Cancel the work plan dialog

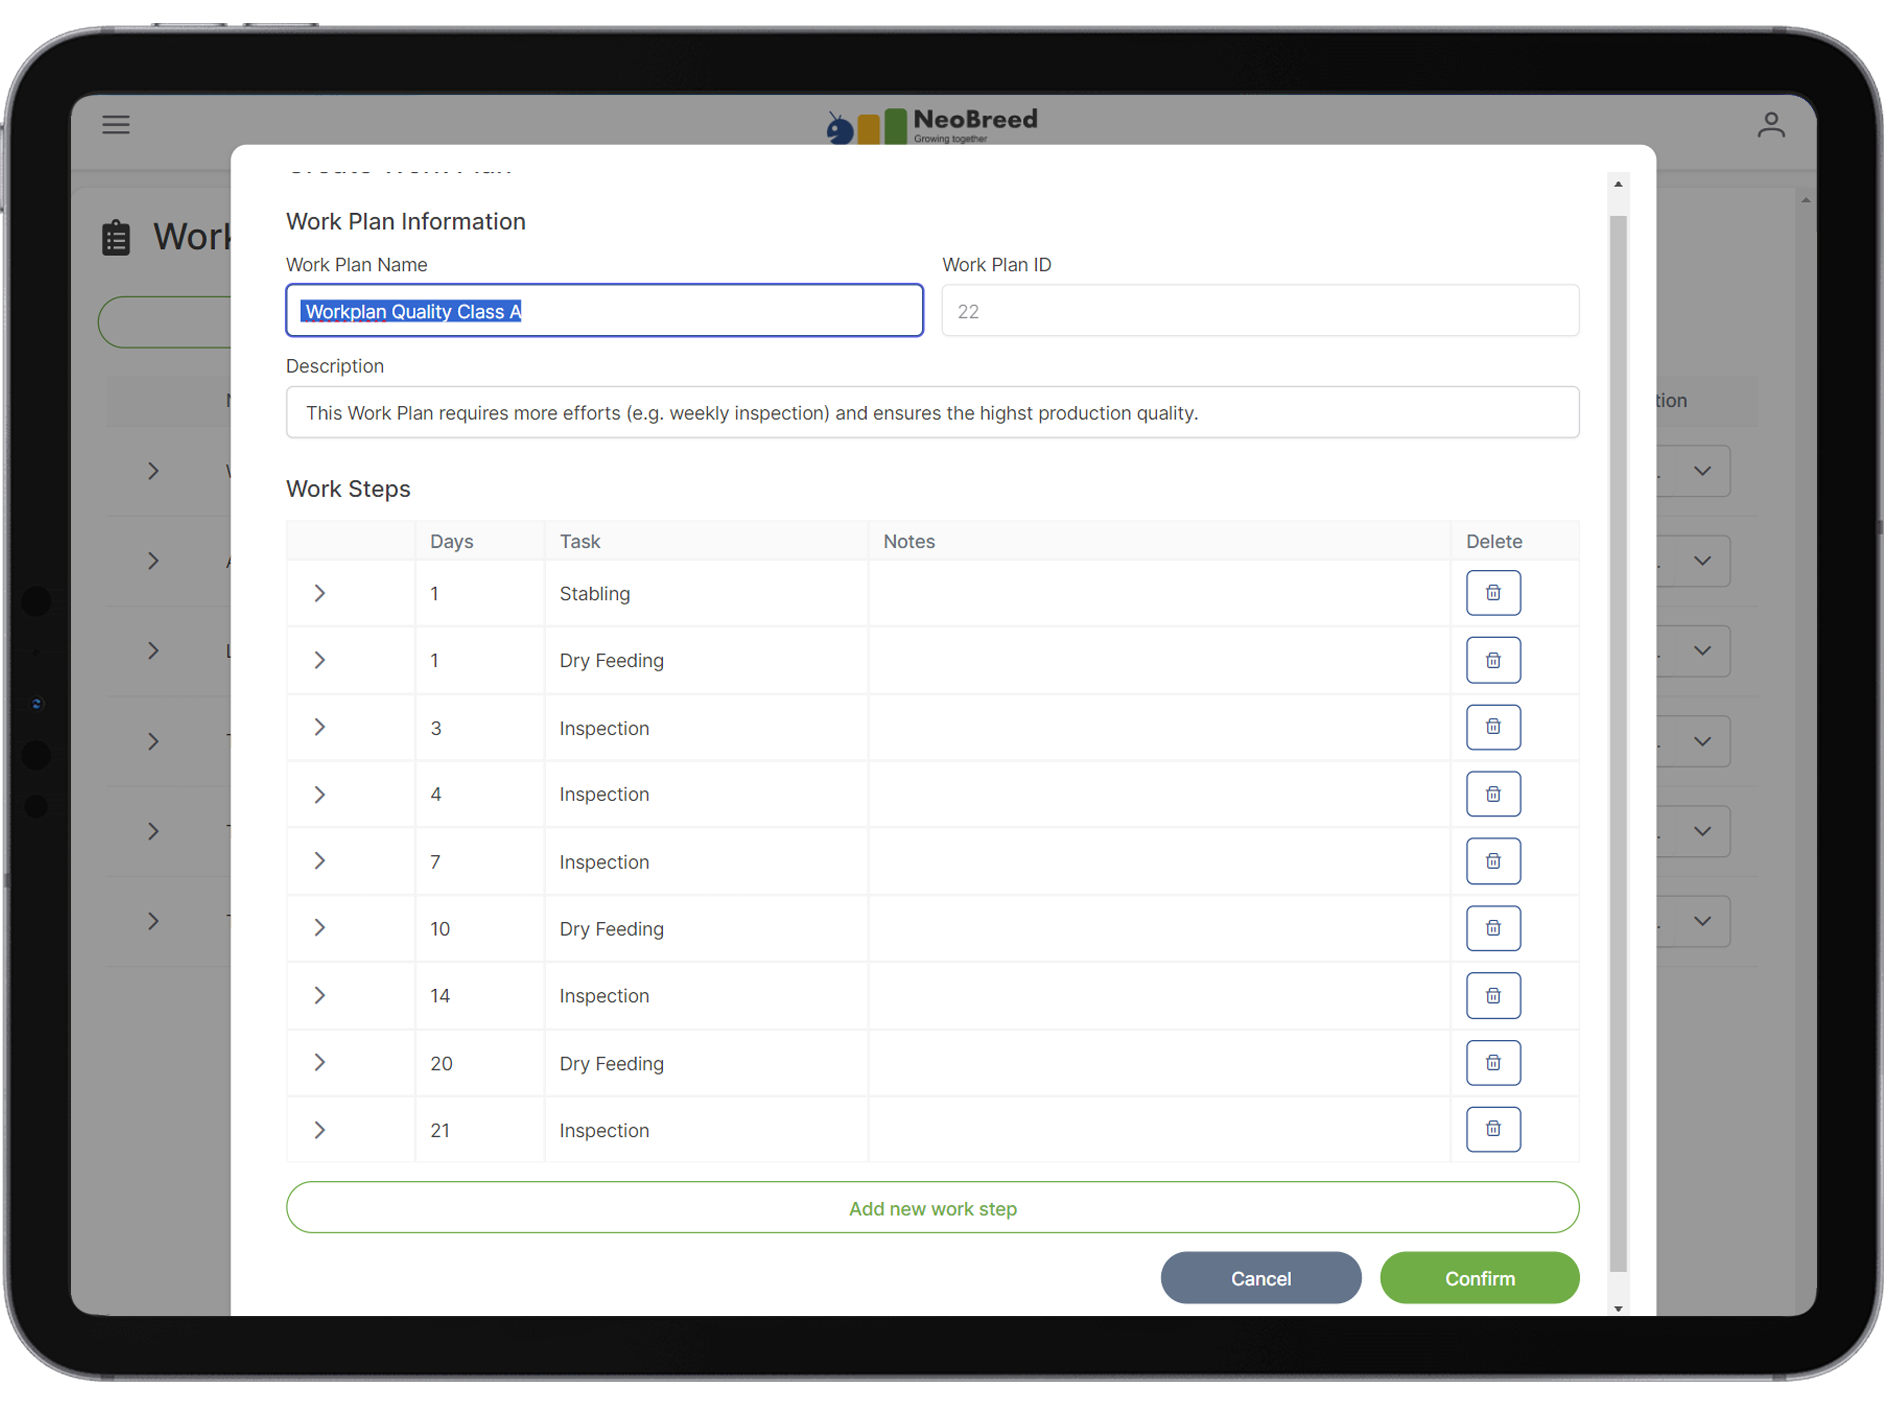click(1260, 1278)
